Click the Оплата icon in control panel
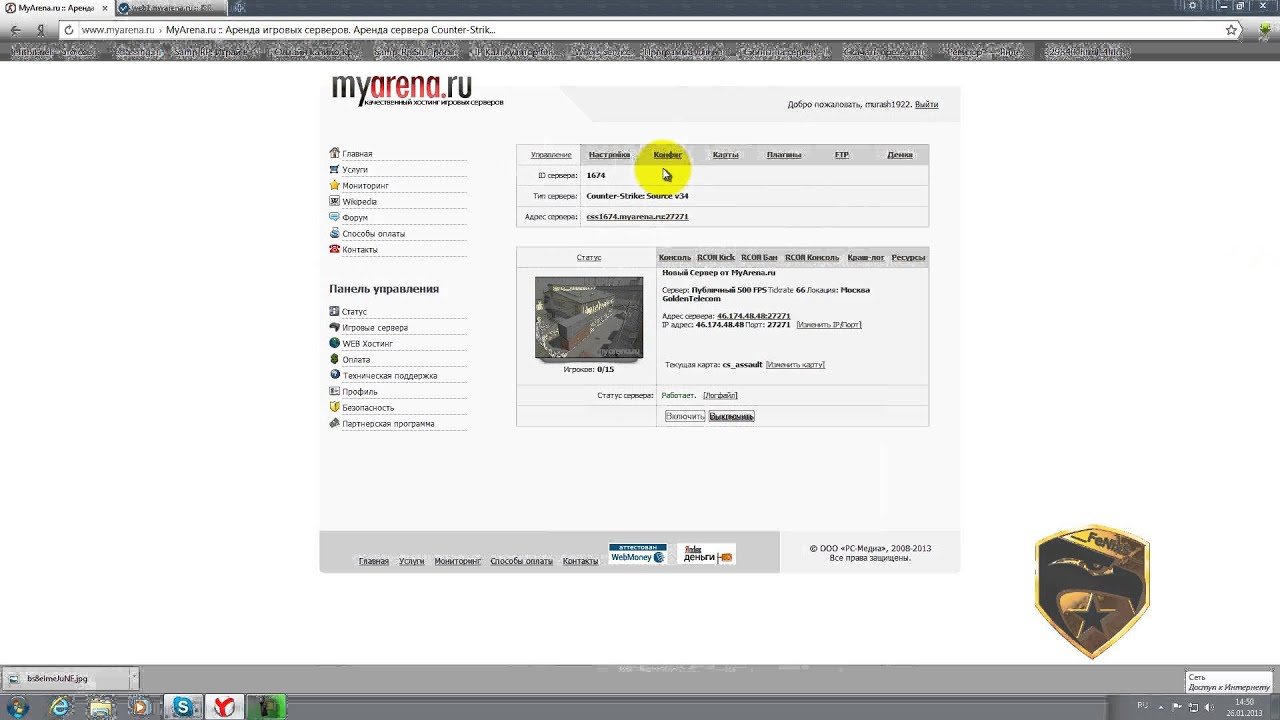Image resolution: width=1280 pixels, height=720 pixels. [x=335, y=359]
